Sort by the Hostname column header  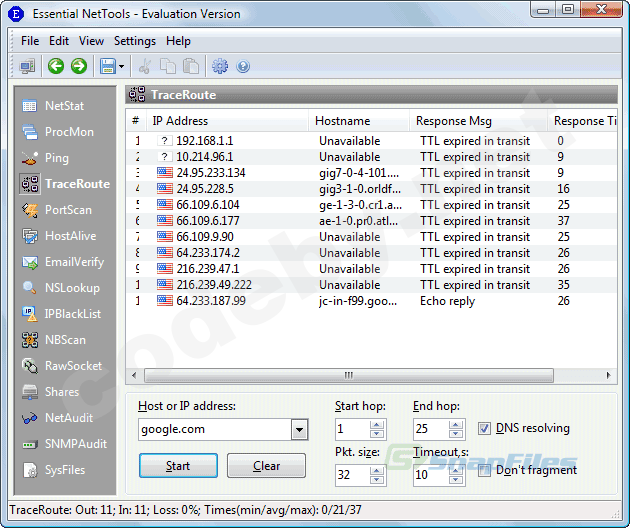tap(359, 121)
